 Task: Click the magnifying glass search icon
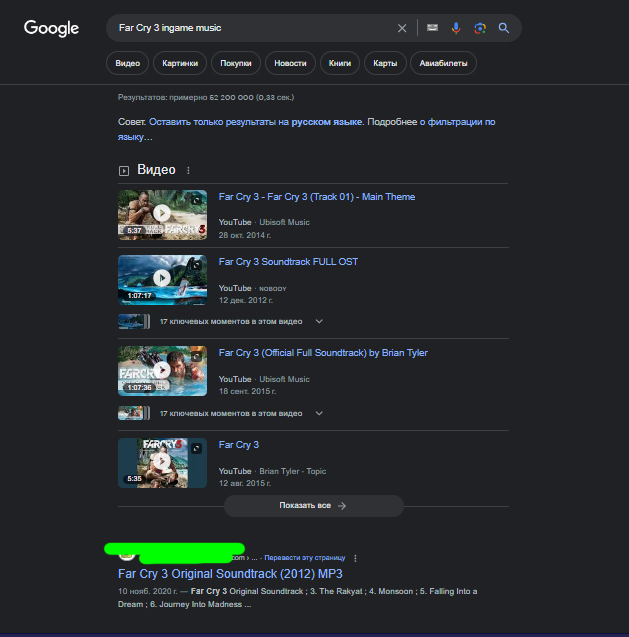(x=504, y=28)
